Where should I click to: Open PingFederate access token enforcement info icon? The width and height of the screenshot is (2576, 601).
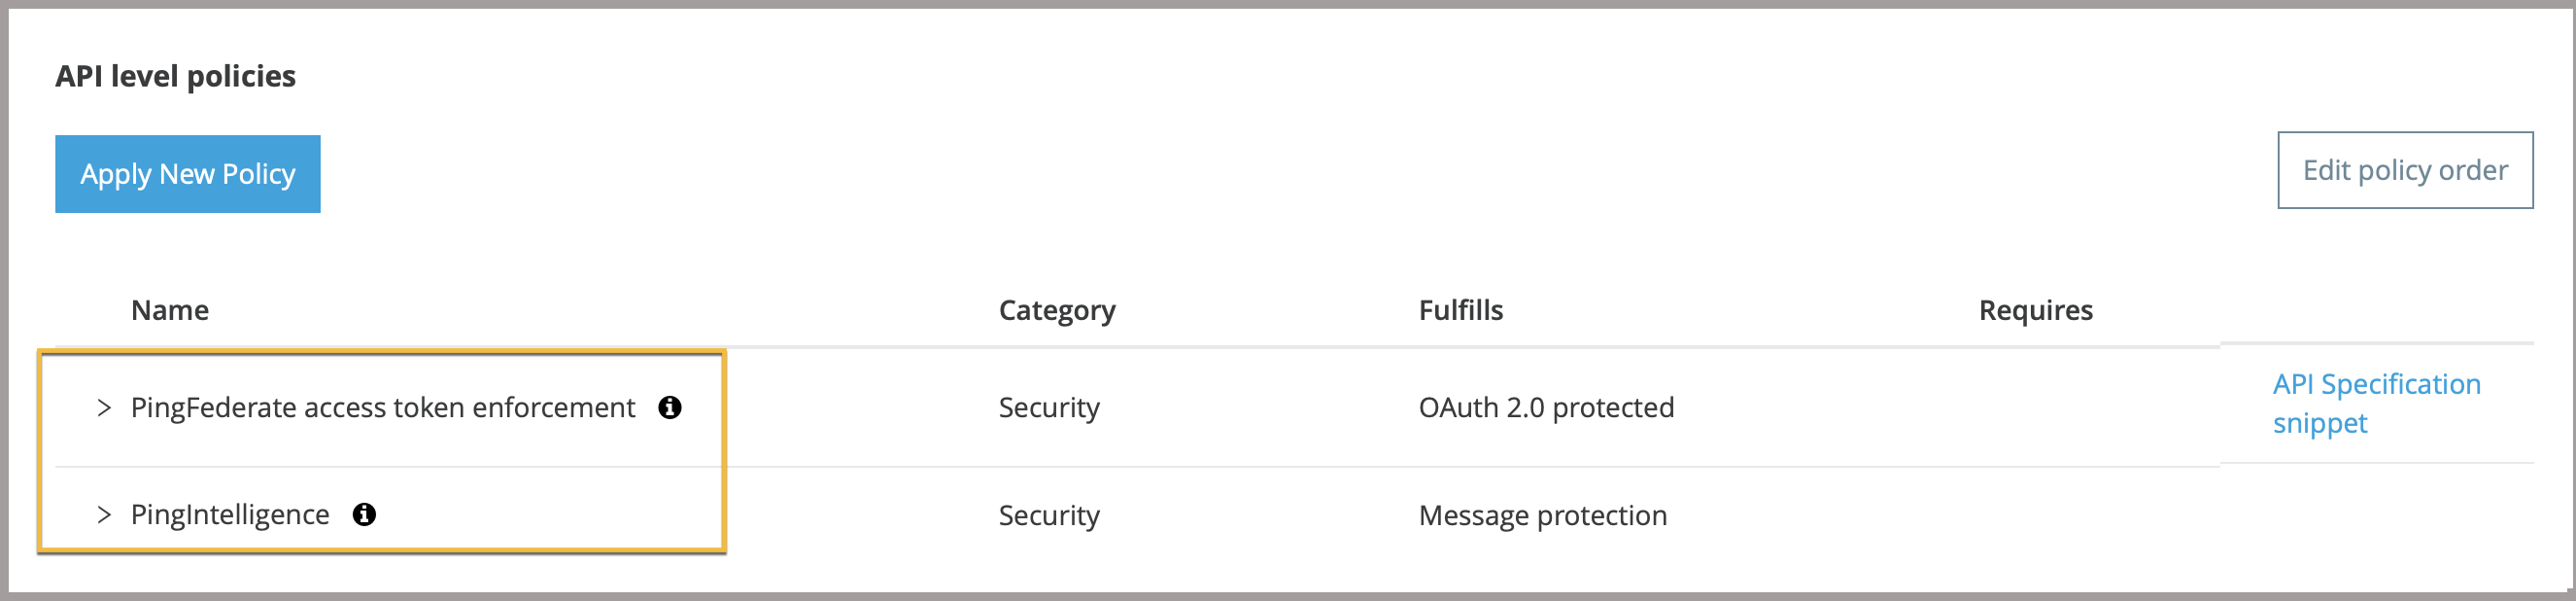point(670,407)
